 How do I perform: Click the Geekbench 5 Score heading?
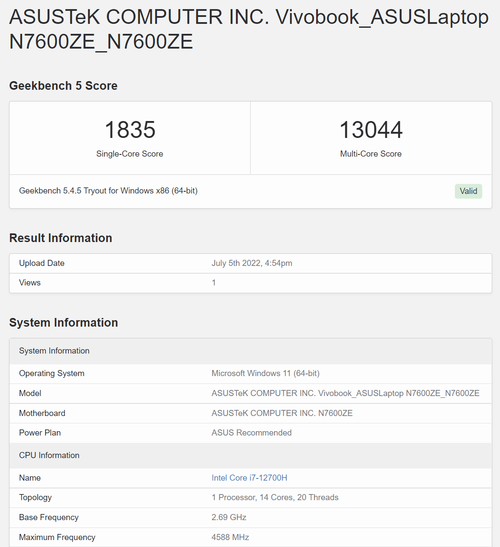pyautogui.click(x=63, y=86)
